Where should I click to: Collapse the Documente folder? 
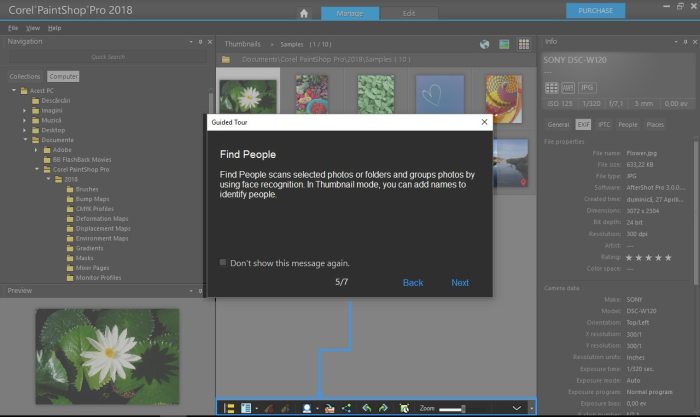(25, 140)
